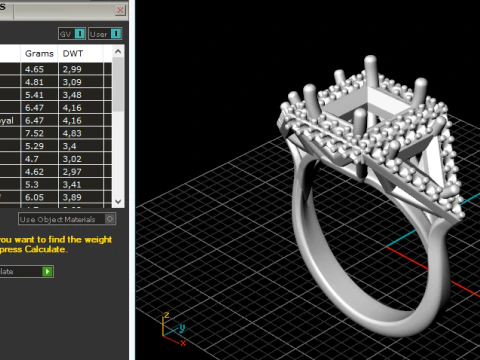Click the Grams column header

point(39,53)
